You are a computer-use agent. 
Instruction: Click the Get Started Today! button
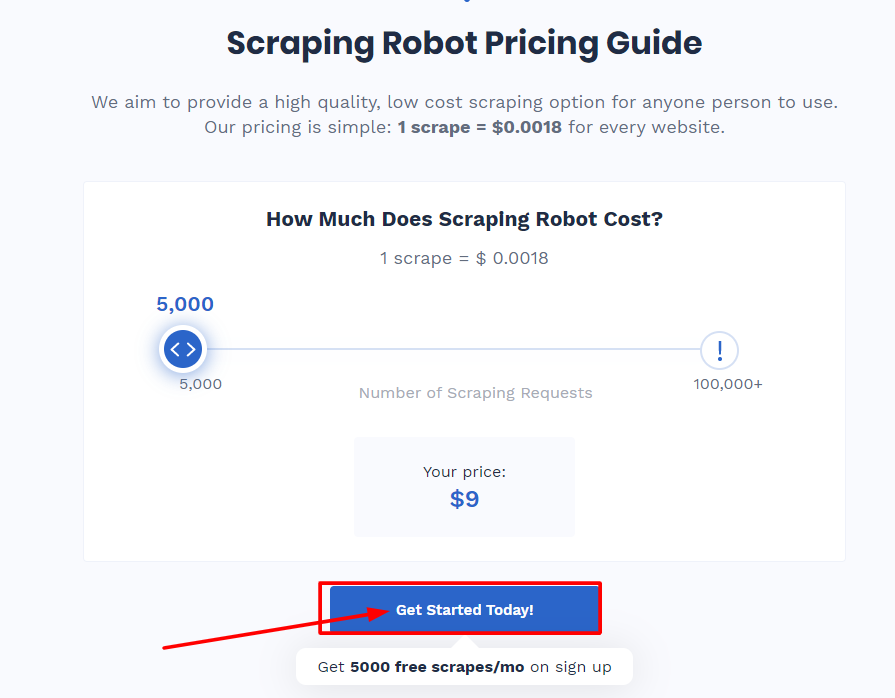[x=462, y=608]
